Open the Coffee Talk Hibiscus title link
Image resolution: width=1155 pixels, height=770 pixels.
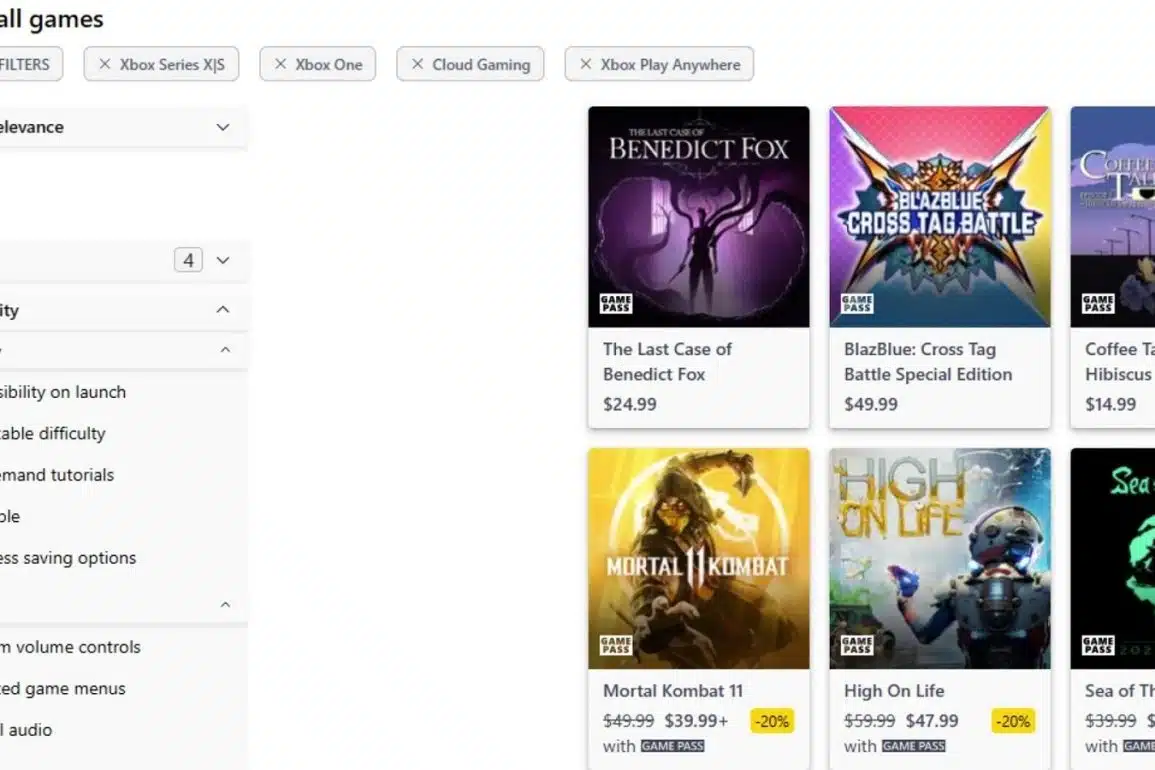point(1120,362)
